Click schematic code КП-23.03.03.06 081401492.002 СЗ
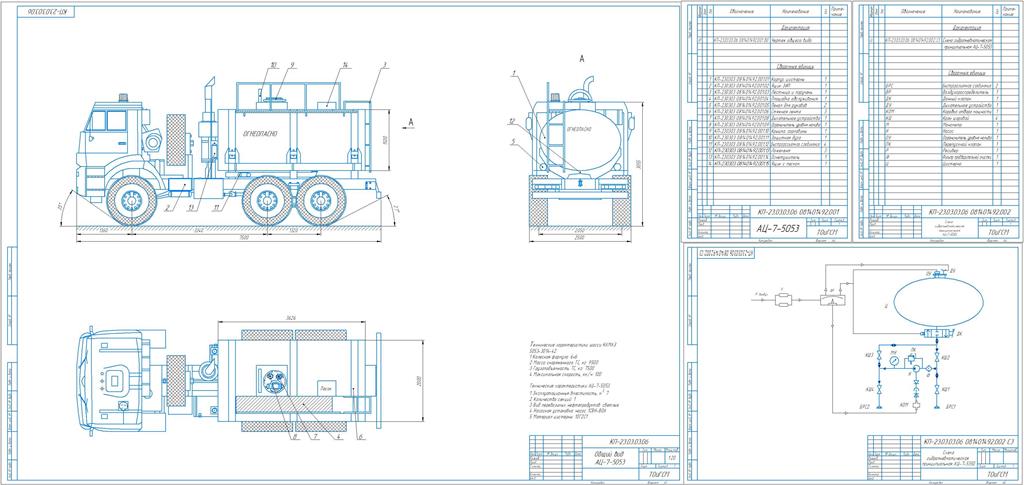Viewport: 1024px width, 485px height. coord(969,443)
